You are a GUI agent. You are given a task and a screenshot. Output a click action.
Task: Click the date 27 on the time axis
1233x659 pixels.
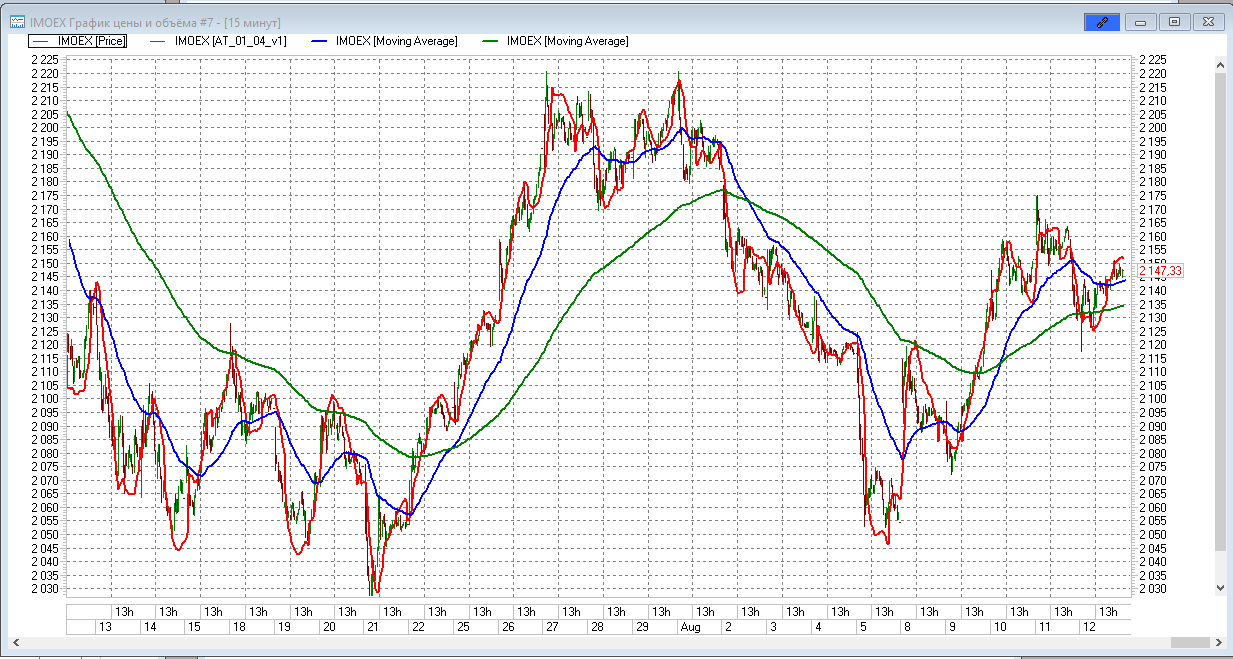[x=552, y=627]
